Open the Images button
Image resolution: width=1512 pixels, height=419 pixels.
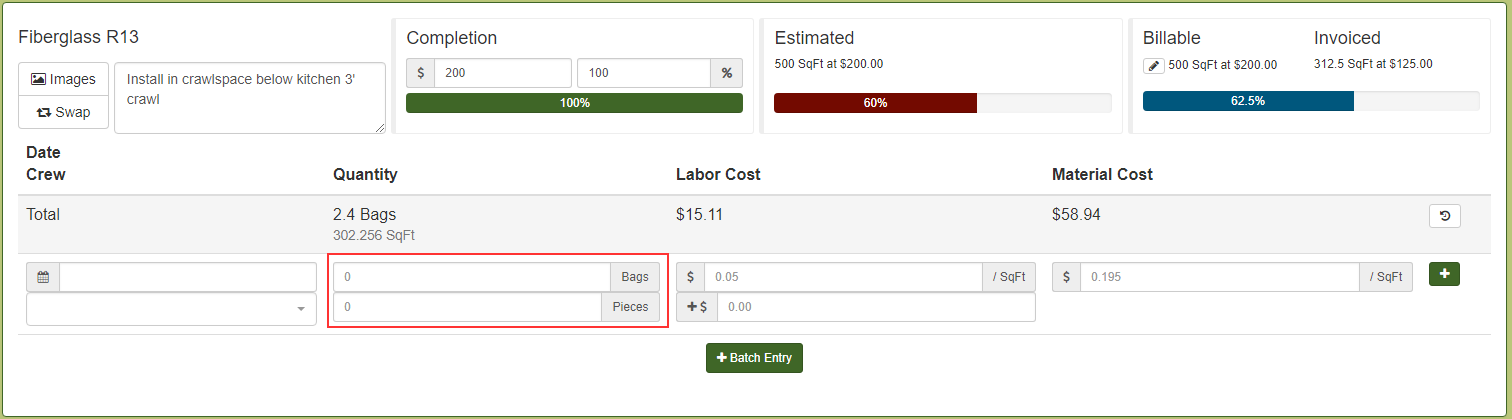click(63, 79)
